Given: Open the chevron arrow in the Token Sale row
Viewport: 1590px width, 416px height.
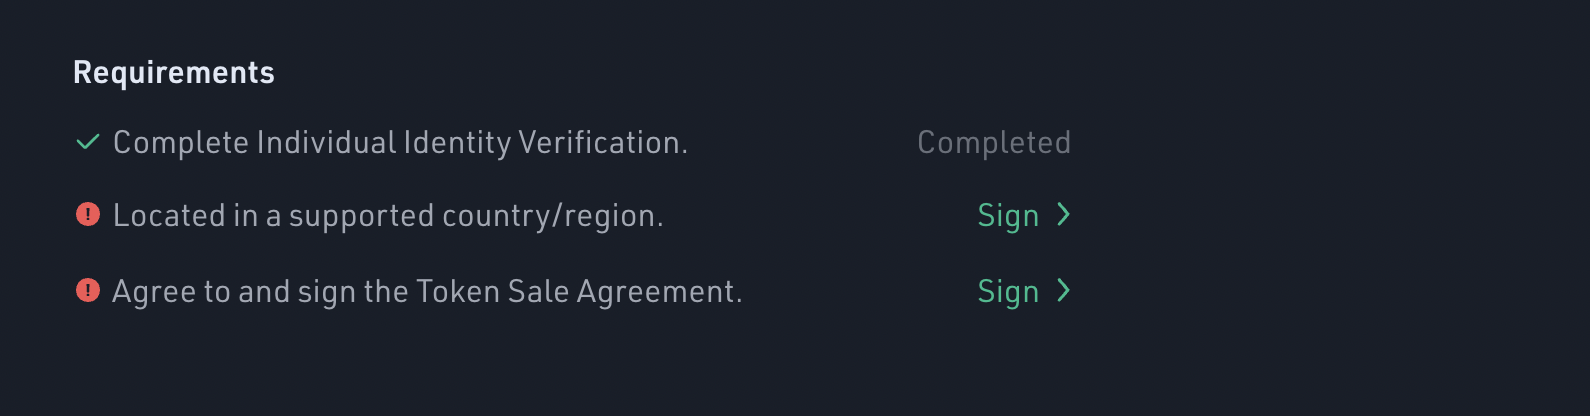Looking at the screenshot, I should pos(1063,290).
